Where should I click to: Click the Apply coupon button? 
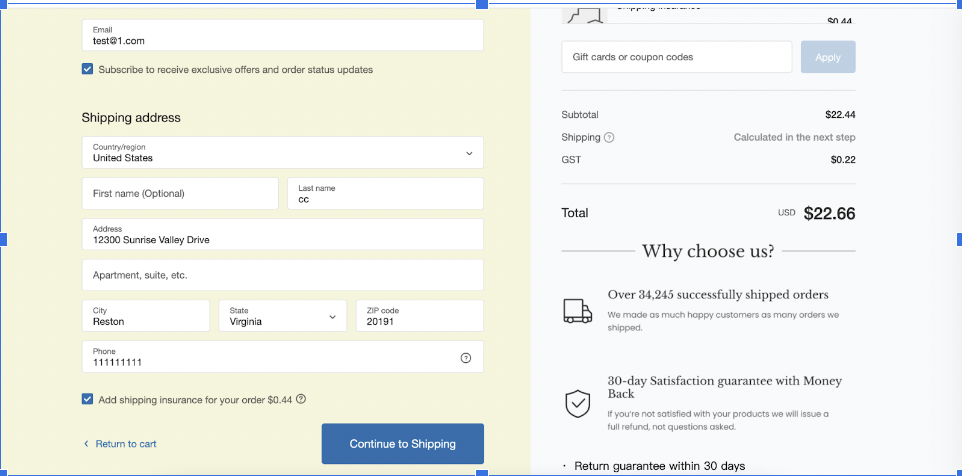pos(827,57)
